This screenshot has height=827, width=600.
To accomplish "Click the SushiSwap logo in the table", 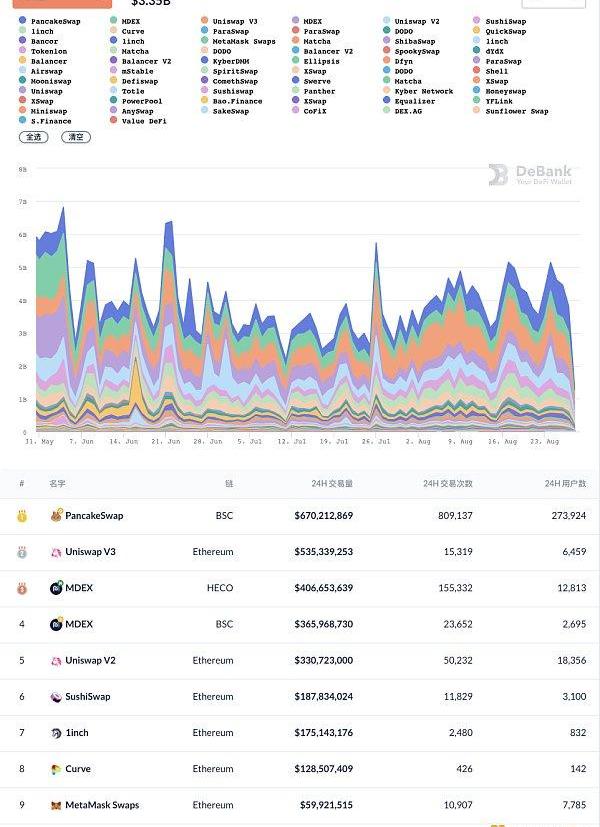I will (56, 697).
